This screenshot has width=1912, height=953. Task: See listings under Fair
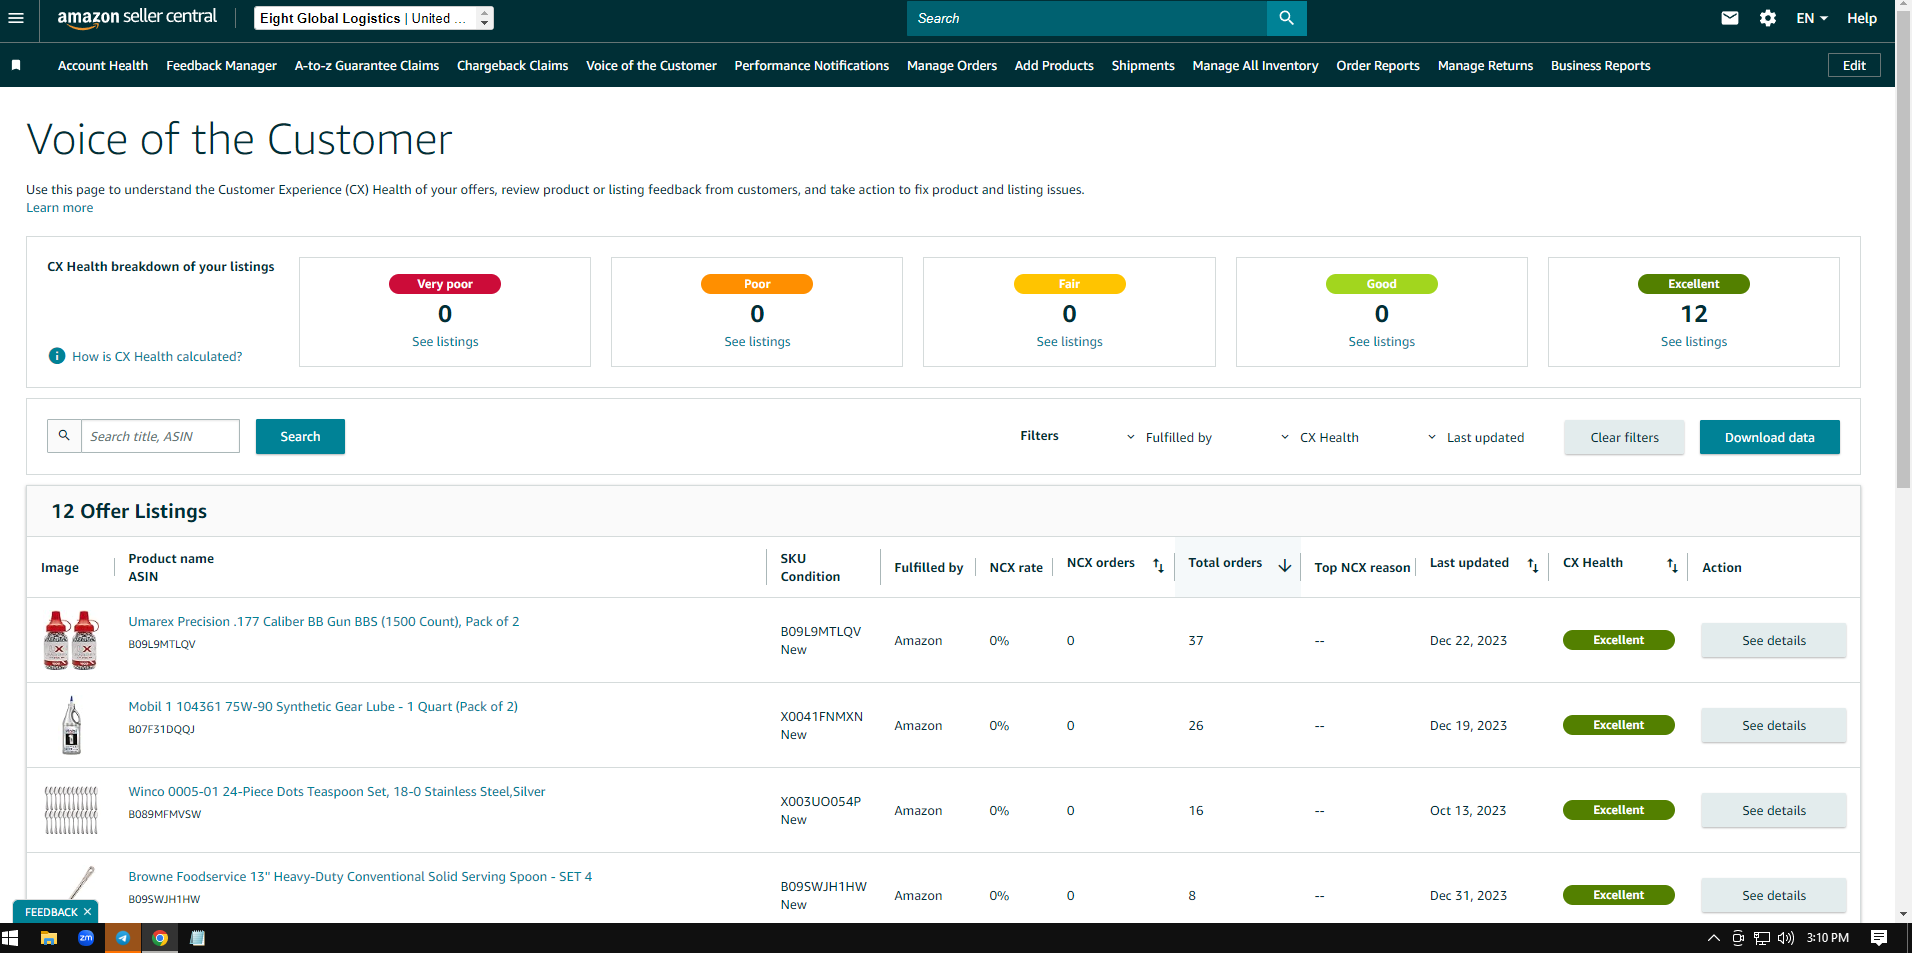click(x=1069, y=342)
